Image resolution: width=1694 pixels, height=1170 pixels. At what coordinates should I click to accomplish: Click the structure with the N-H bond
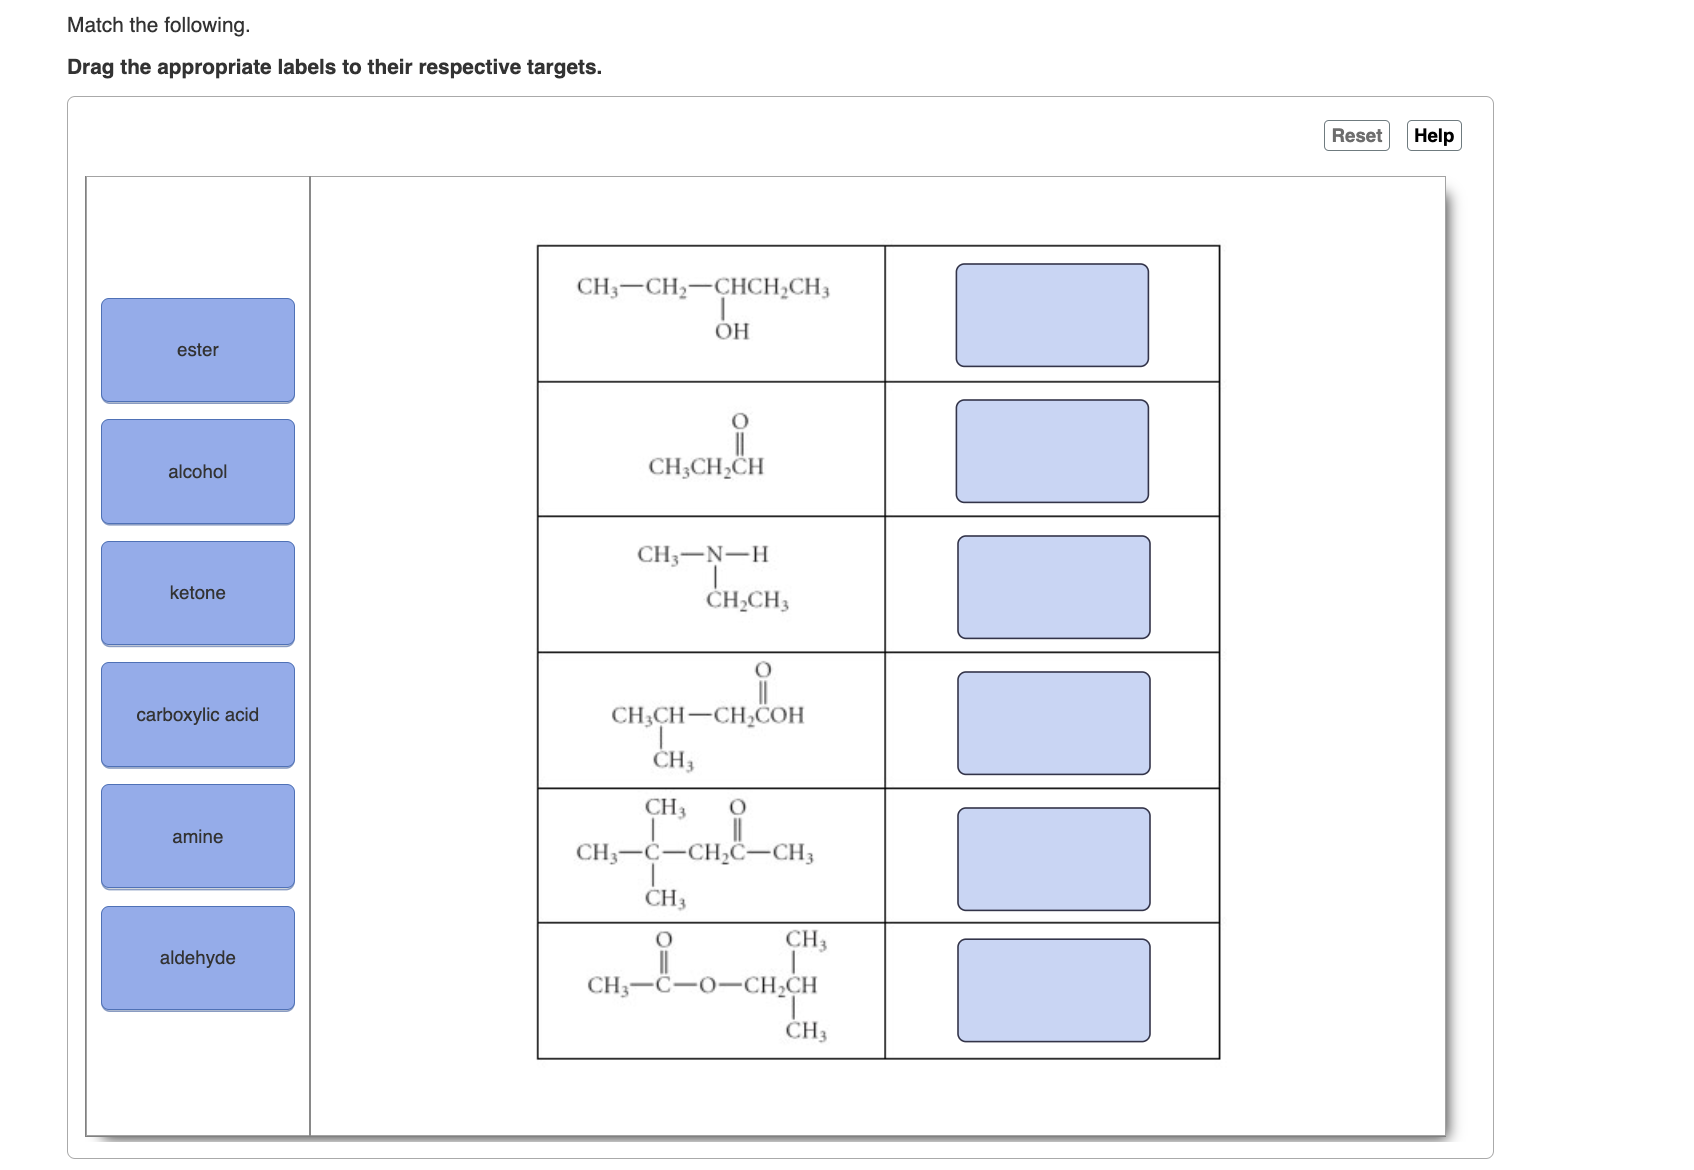[710, 575]
